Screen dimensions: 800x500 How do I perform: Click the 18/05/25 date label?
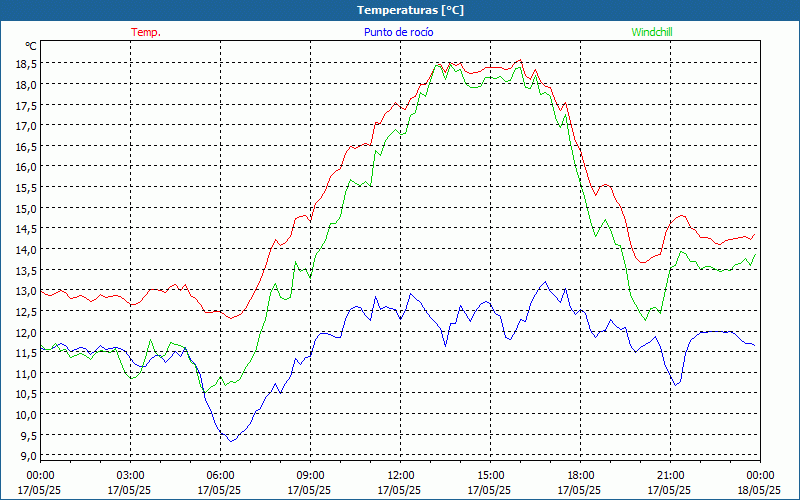click(x=759, y=490)
